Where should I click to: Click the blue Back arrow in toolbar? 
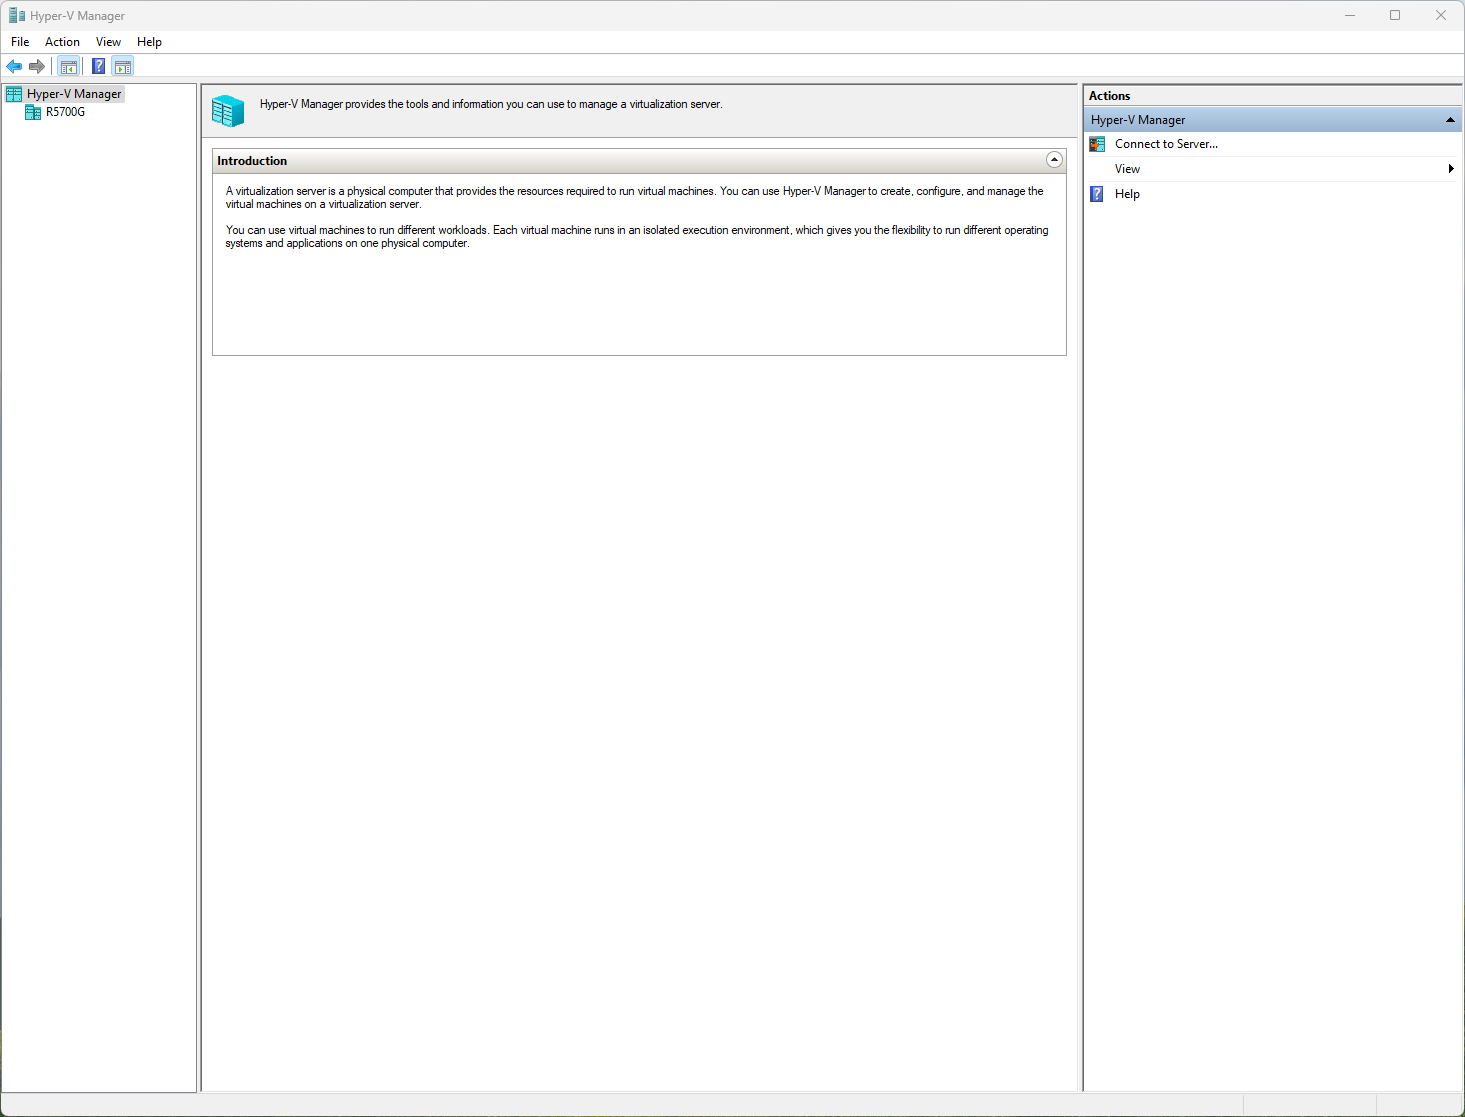point(14,66)
